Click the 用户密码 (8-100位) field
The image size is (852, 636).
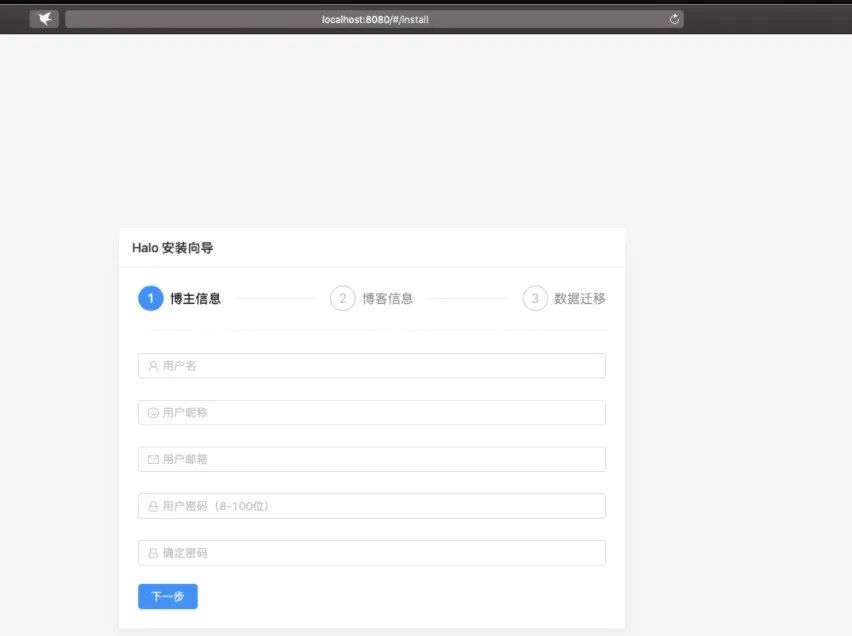click(x=372, y=506)
